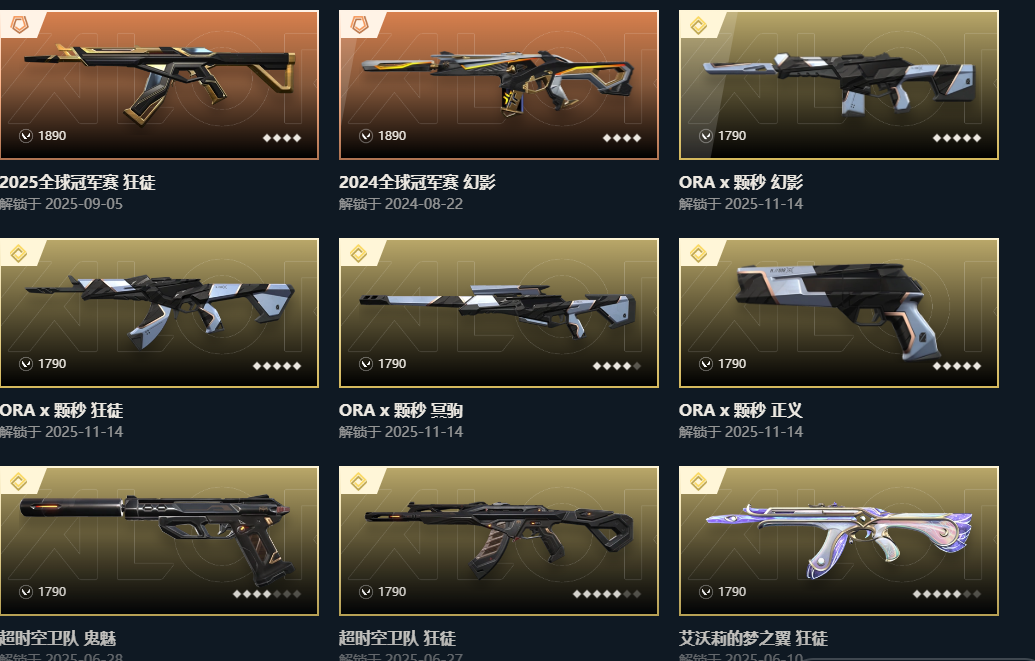1035x661 pixels.
Task: Click the ORA x 颗秒 冥驹 title text
Action: point(401,410)
